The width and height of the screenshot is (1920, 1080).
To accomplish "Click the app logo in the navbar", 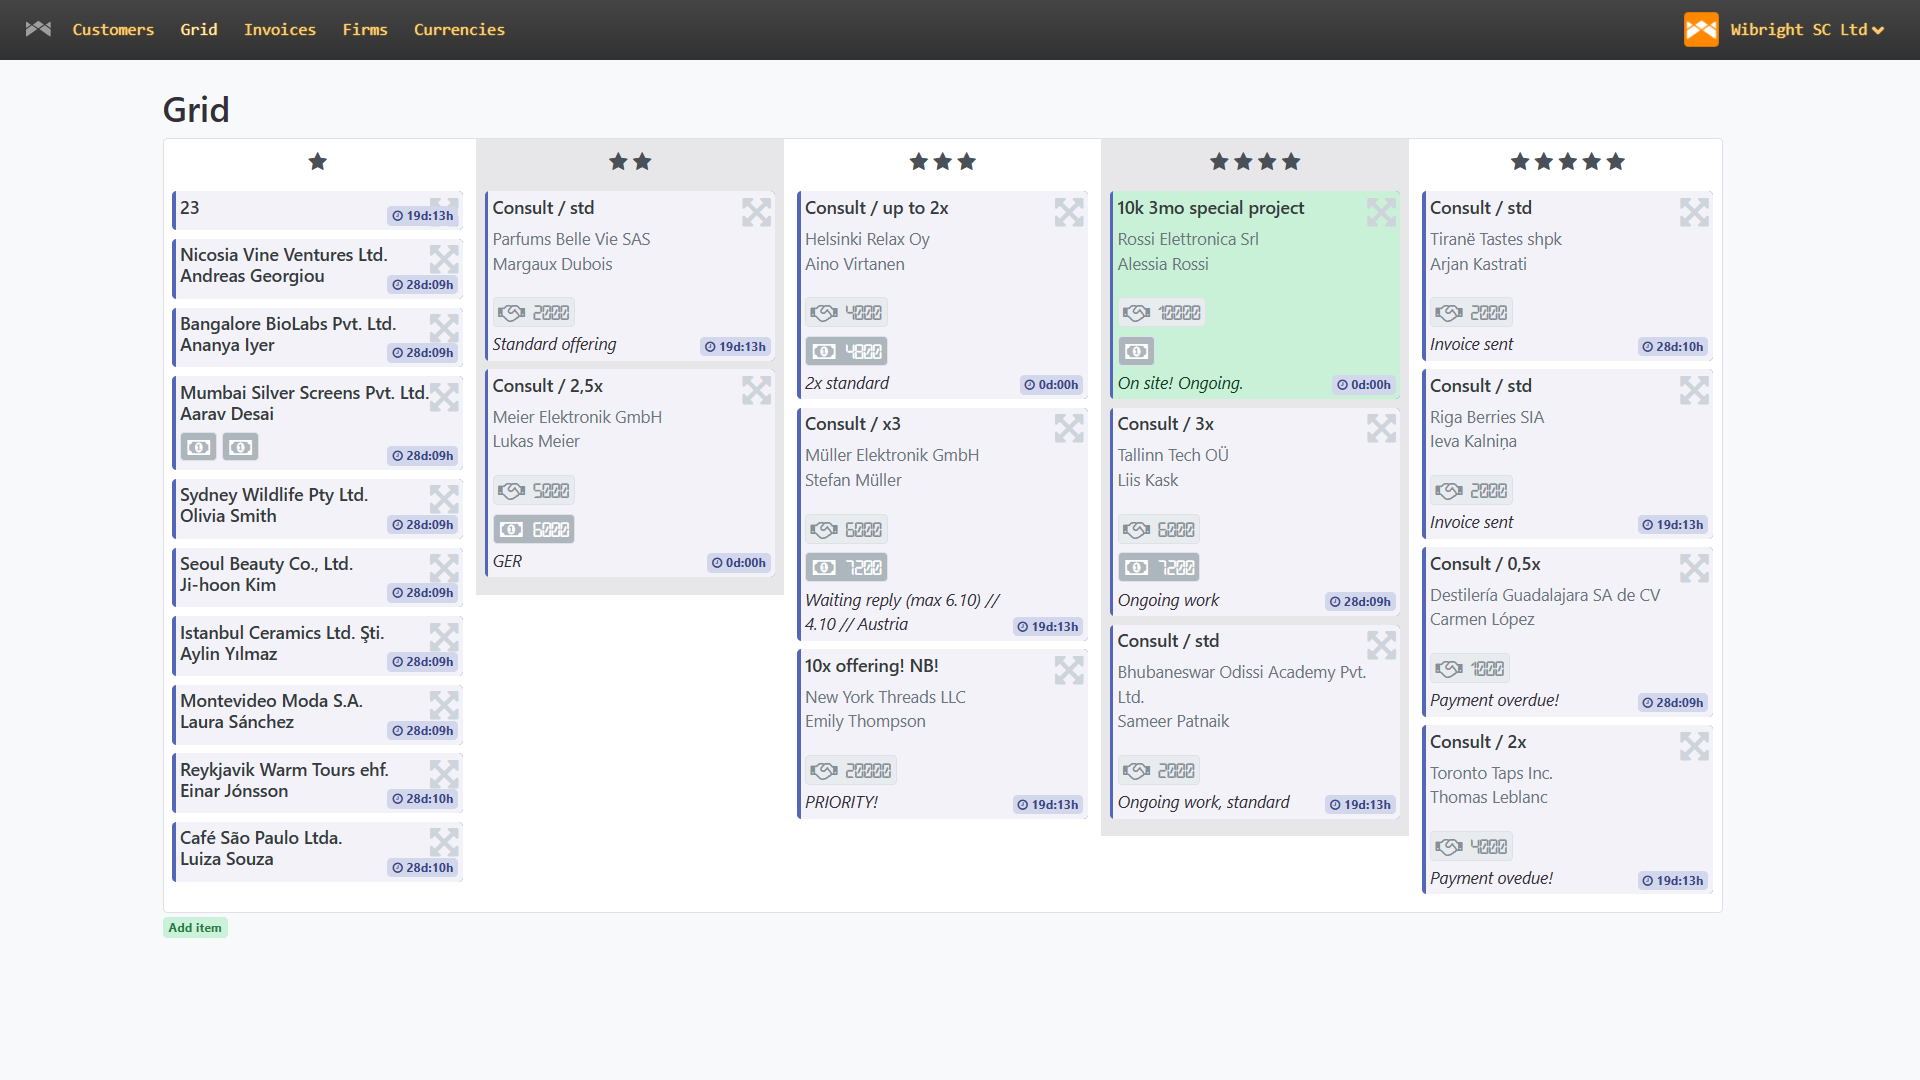I will point(38,29).
